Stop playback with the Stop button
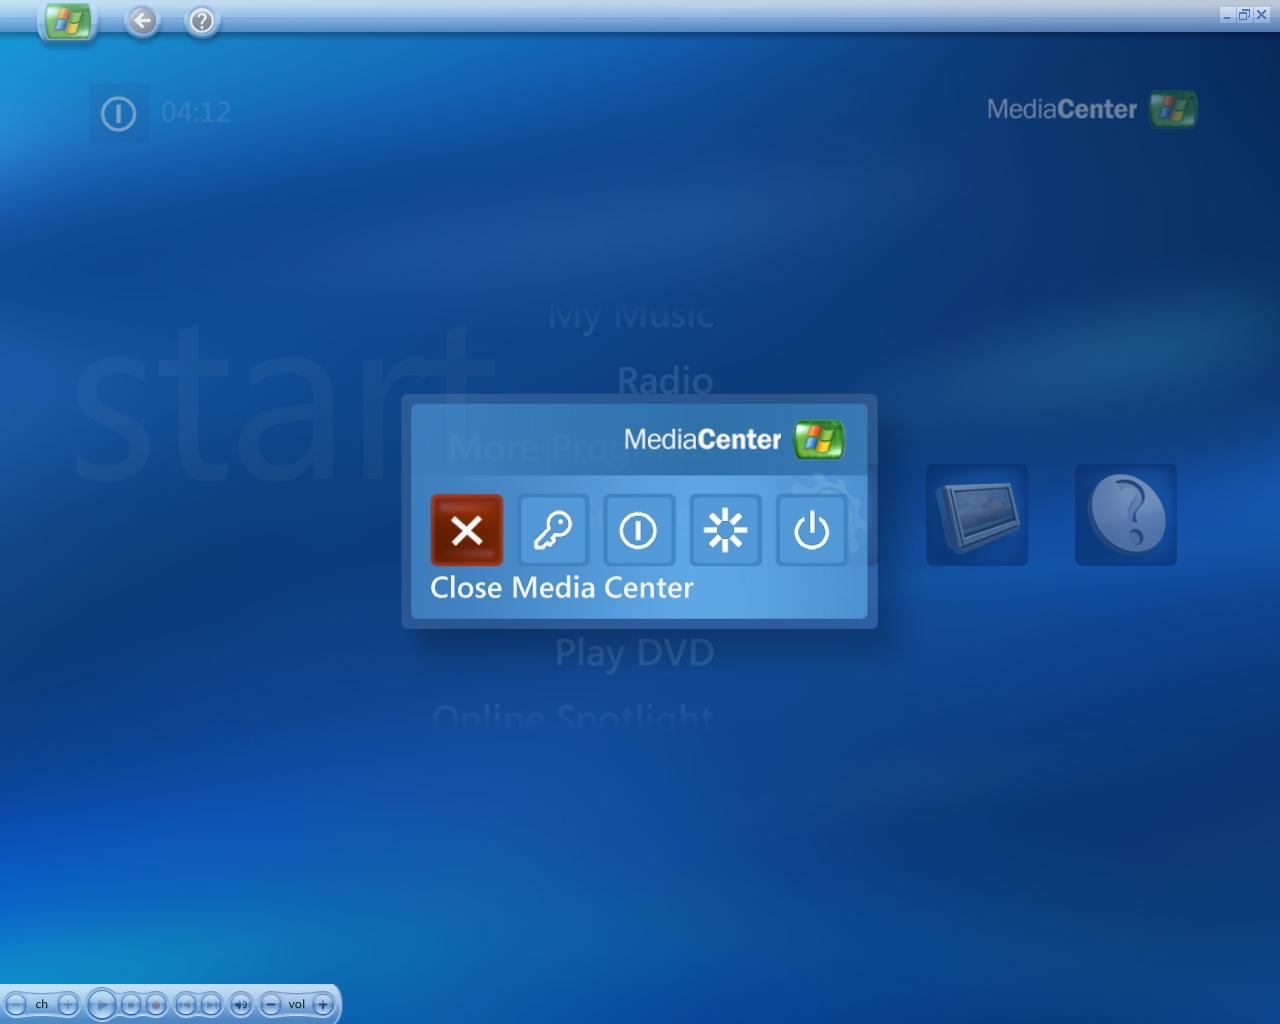Image resolution: width=1280 pixels, height=1024 pixels. pyautogui.click(x=131, y=1004)
